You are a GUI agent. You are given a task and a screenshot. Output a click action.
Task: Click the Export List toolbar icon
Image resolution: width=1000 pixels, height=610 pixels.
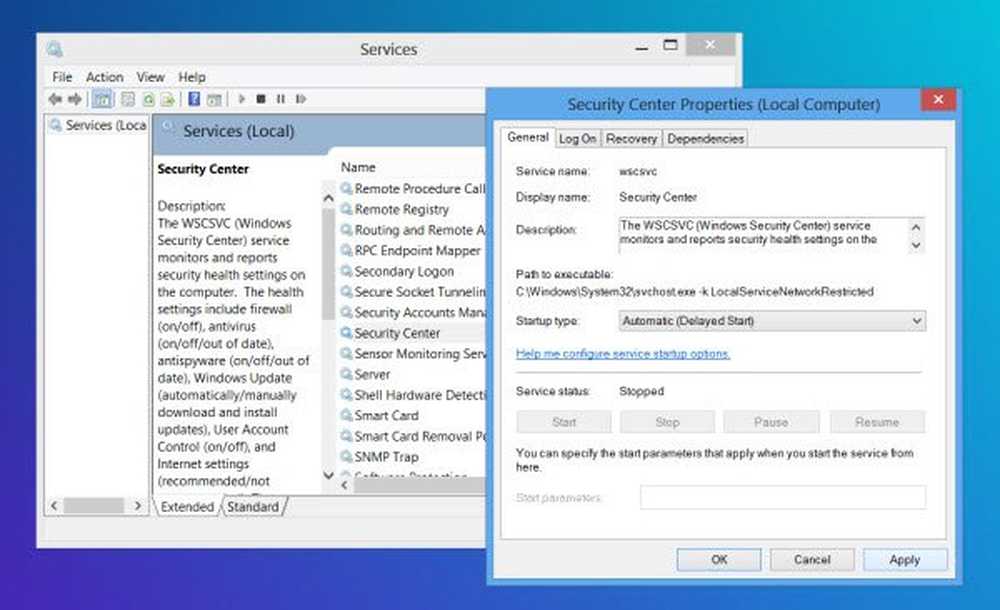(x=168, y=99)
